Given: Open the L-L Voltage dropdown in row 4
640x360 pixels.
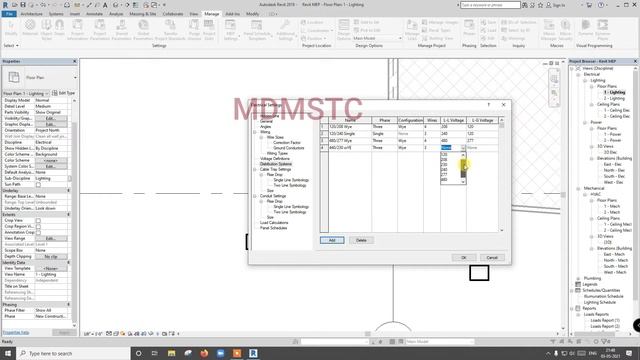Looking at the screenshot, I should [463, 148].
